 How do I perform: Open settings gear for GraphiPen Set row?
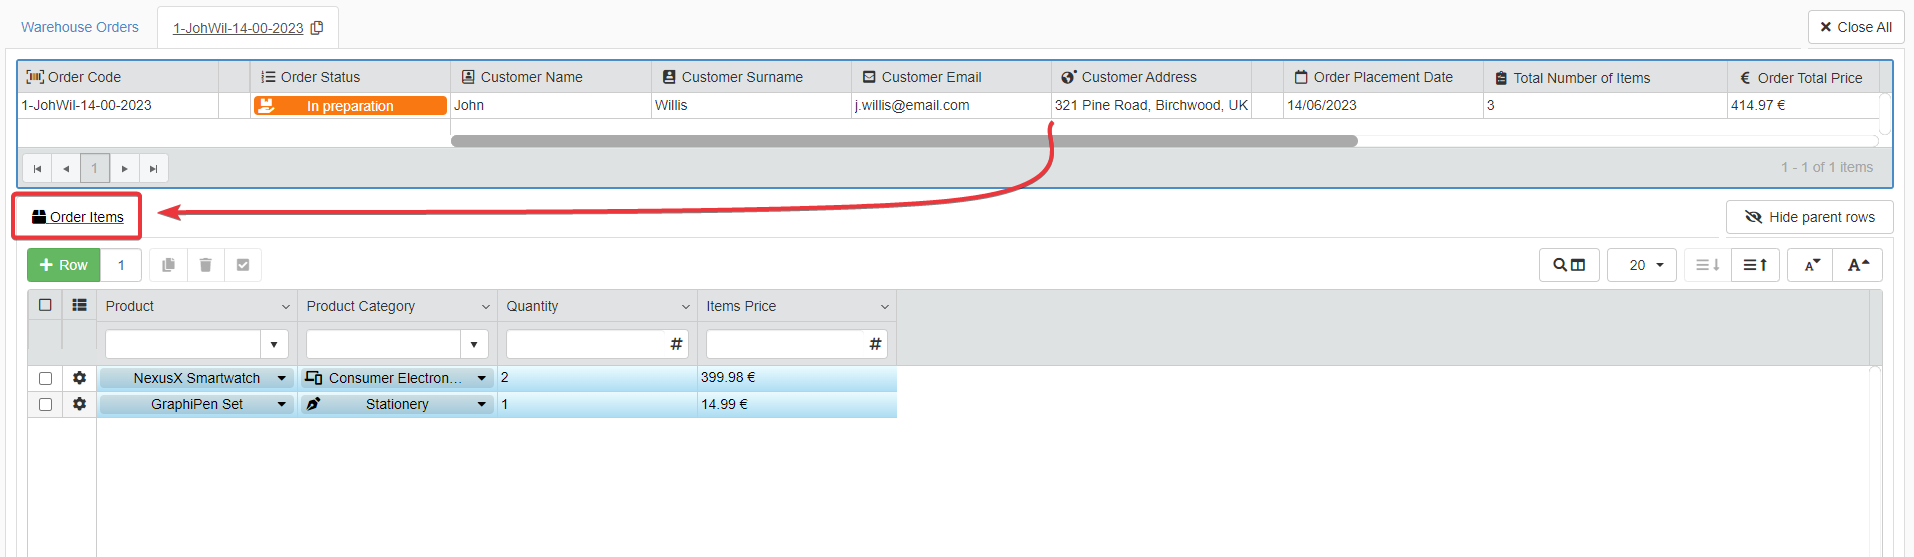pyautogui.click(x=79, y=404)
